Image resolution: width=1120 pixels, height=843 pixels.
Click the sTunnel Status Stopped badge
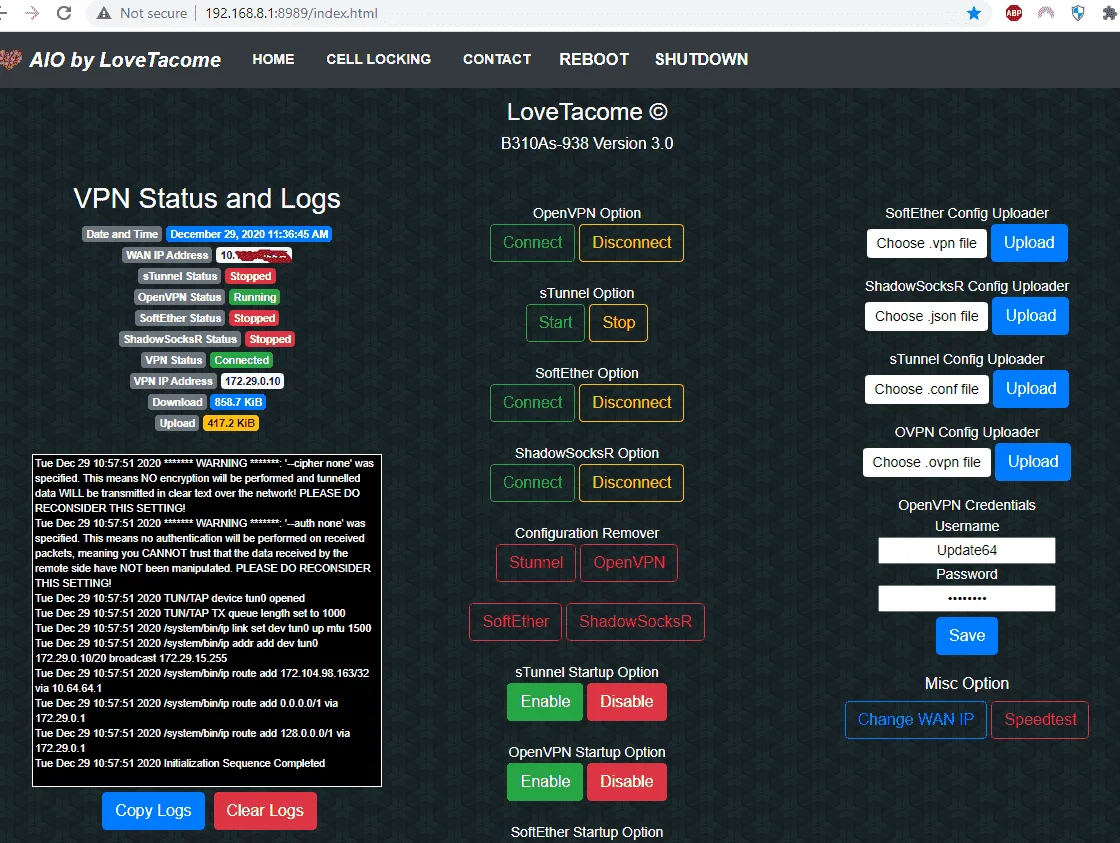[250, 276]
